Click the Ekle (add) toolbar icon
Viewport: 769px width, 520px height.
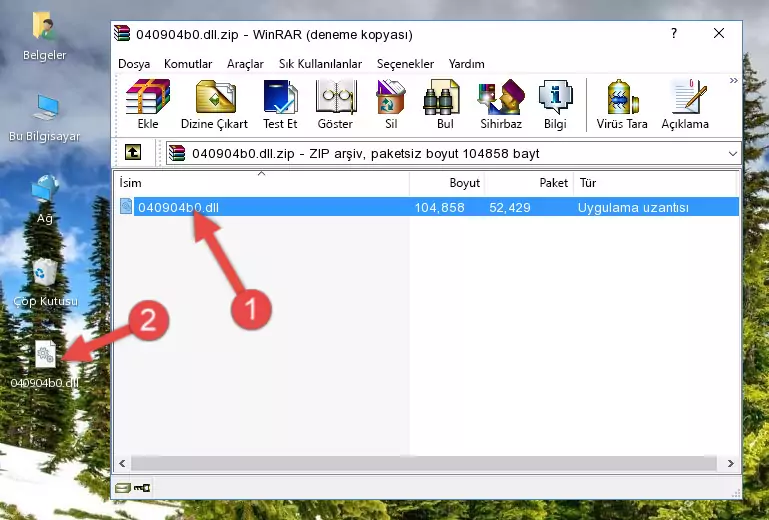tap(148, 104)
